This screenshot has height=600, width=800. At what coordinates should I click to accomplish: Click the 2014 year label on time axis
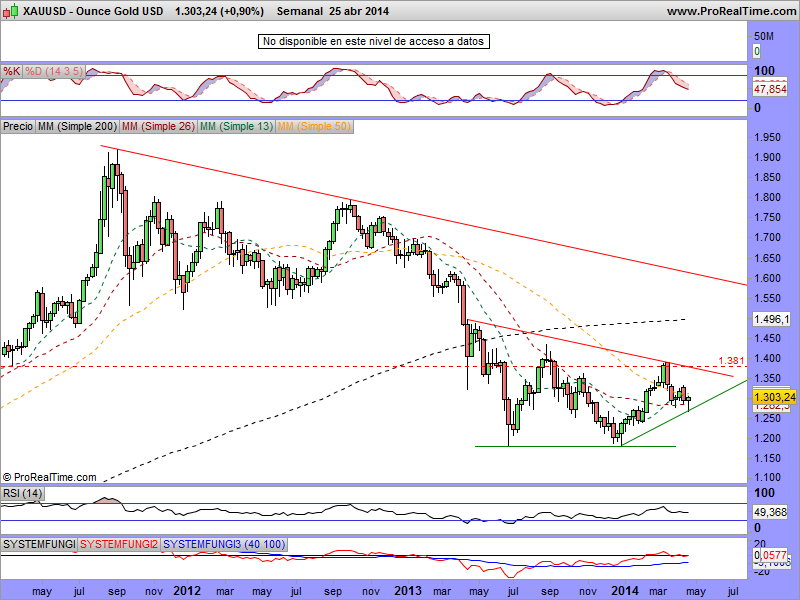[x=625, y=591]
